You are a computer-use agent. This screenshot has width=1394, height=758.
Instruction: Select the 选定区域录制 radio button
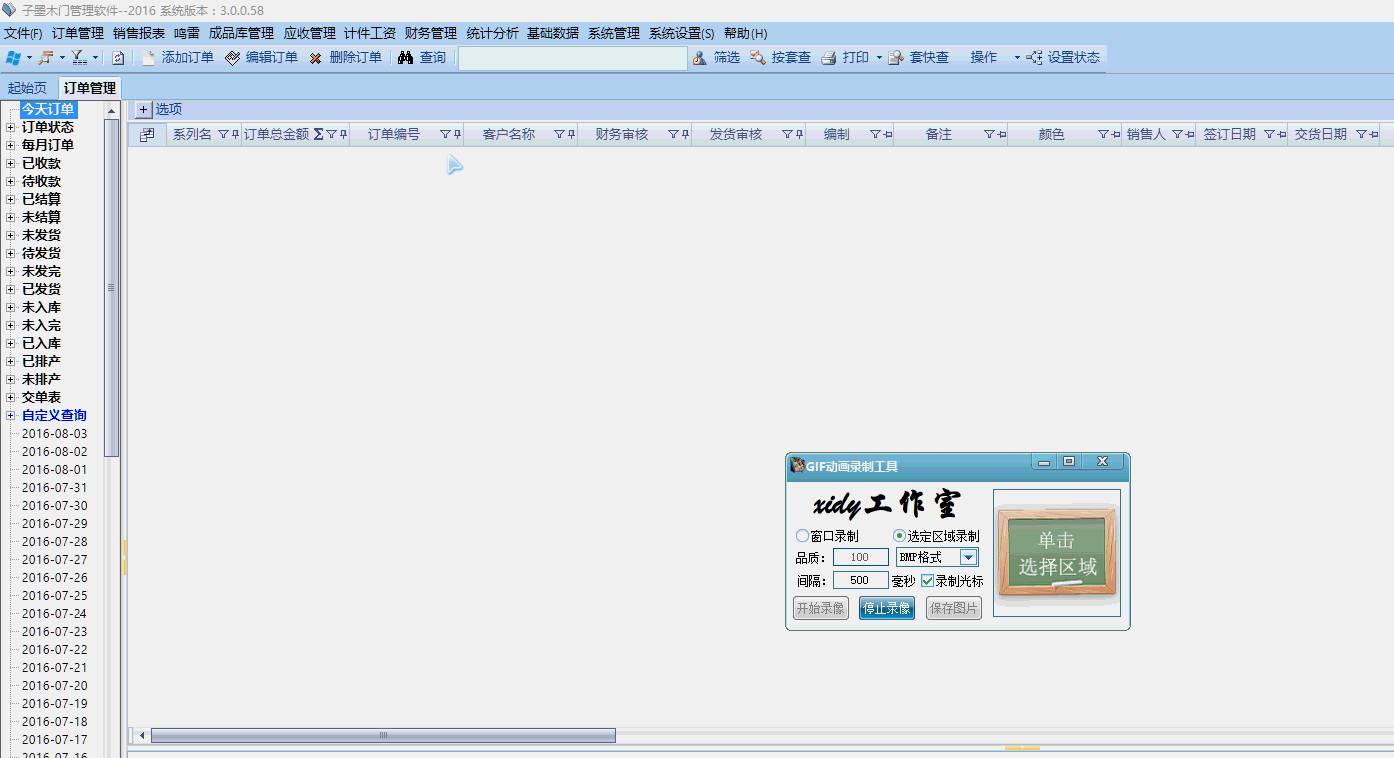tap(899, 536)
